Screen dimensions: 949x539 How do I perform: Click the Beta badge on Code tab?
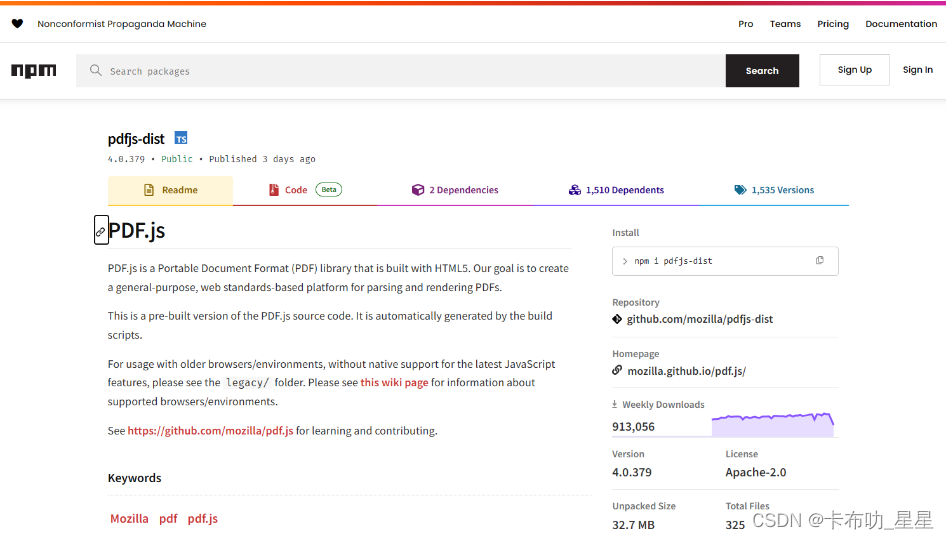coord(329,190)
